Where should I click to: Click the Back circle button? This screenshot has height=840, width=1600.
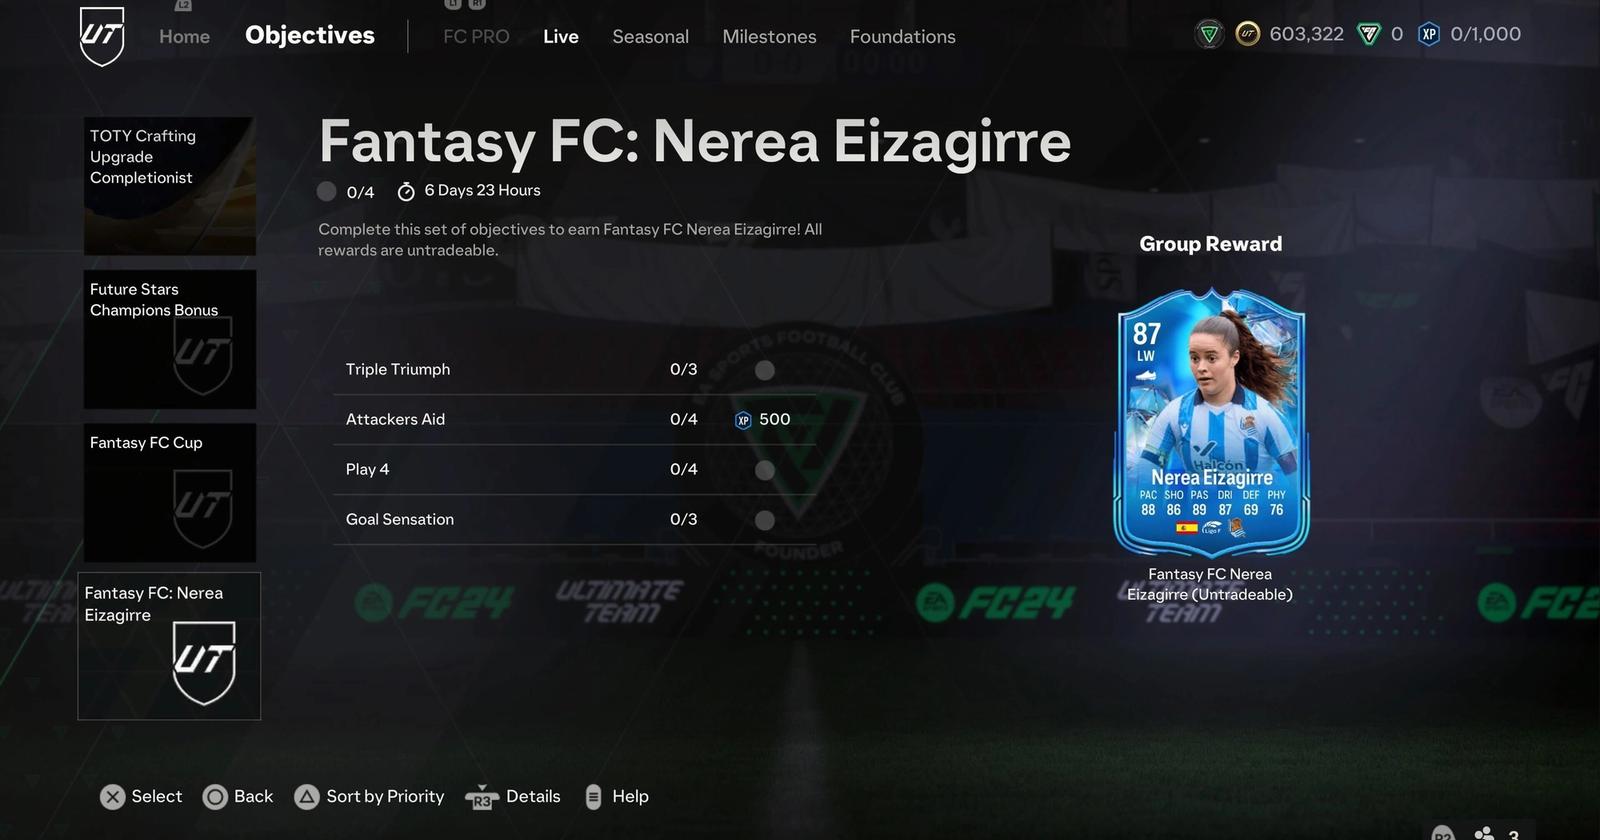coord(215,796)
